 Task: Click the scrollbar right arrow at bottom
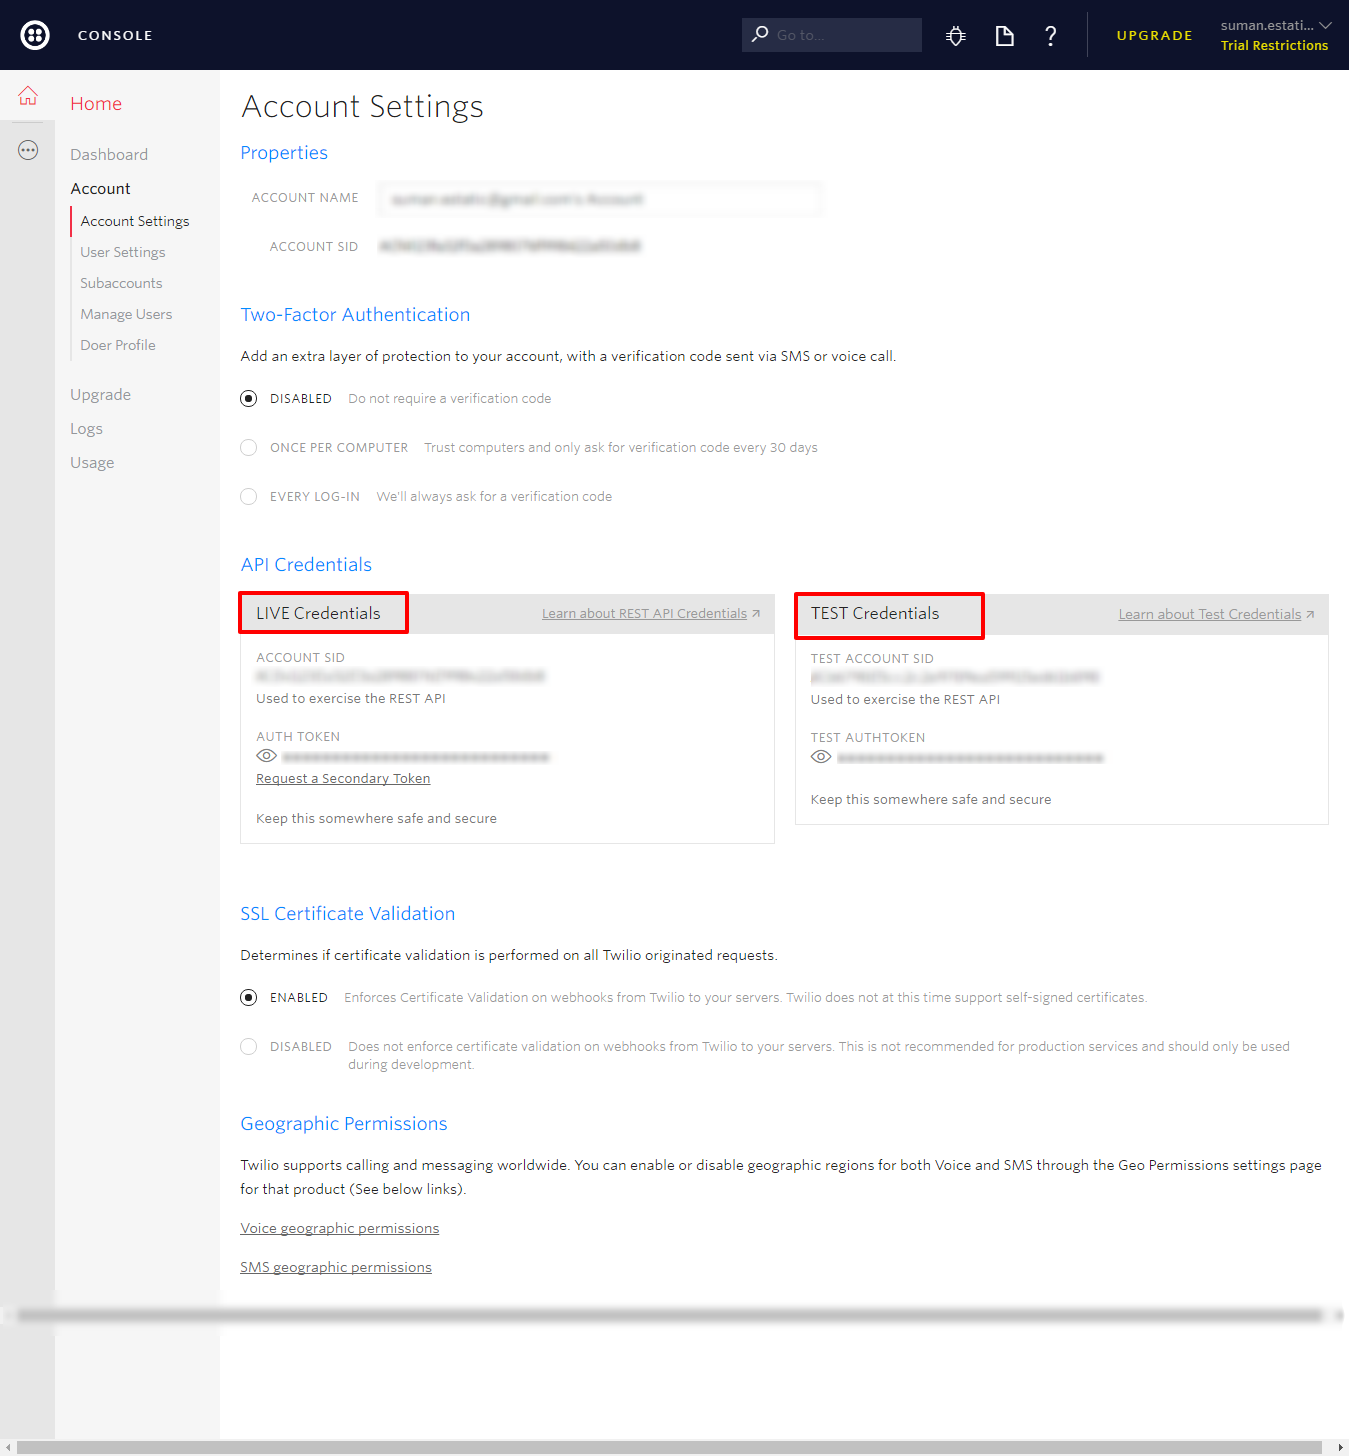pos(1340,1447)
